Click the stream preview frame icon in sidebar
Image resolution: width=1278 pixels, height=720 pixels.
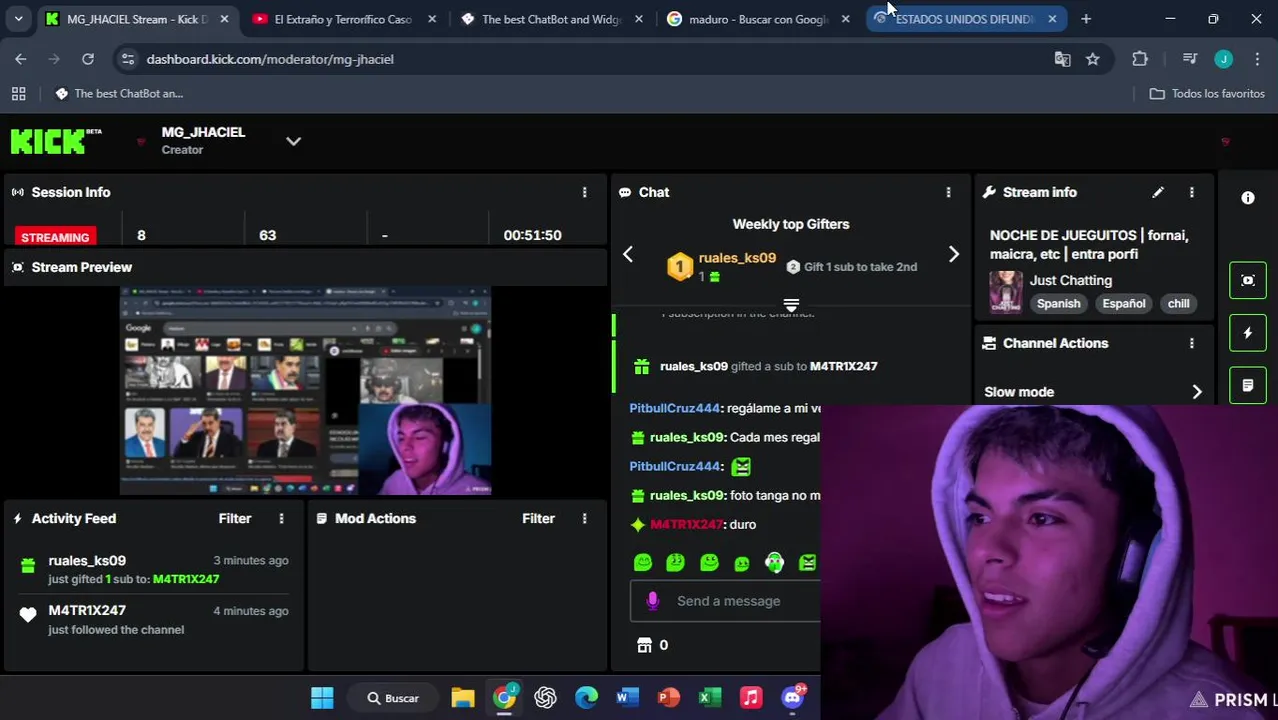1248,280
